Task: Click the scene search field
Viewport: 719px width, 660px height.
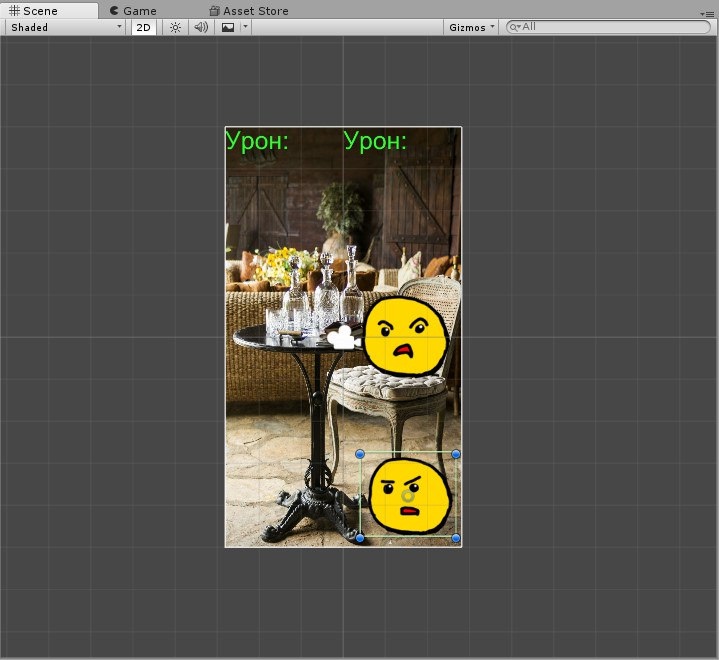Action: click(608, 27)
